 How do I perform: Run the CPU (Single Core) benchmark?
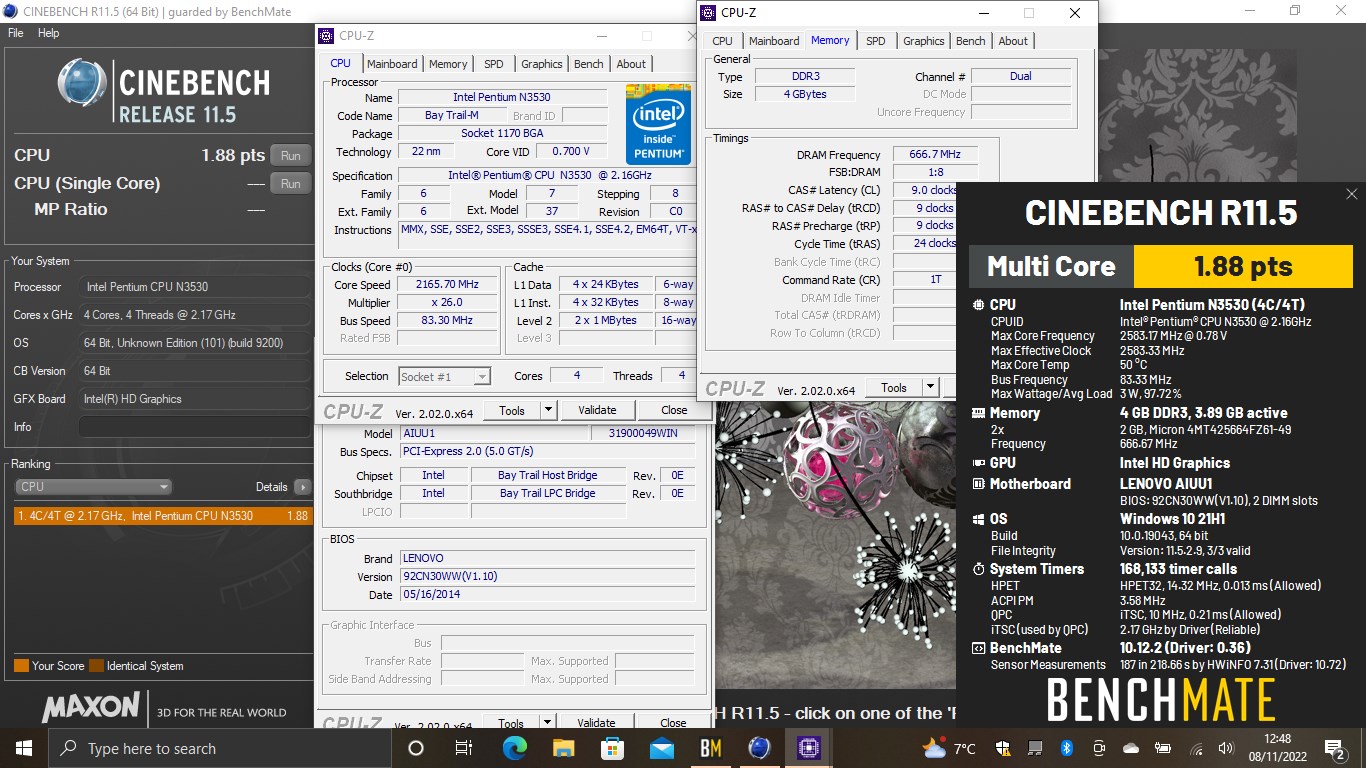(x=291, y=184)
